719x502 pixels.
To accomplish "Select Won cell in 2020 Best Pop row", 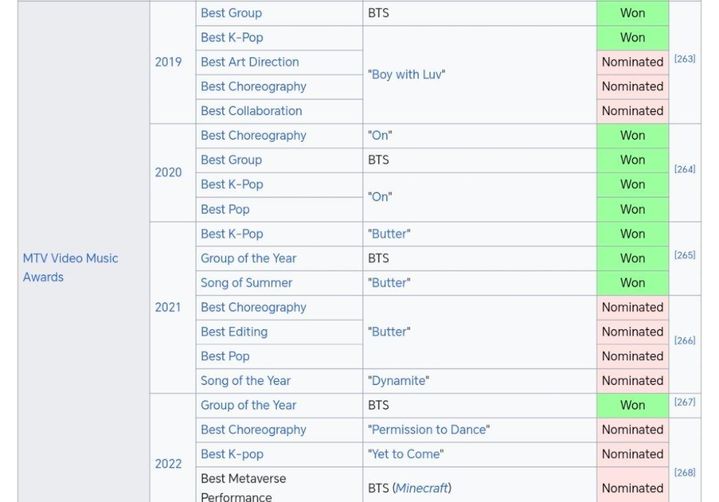I will [x=633, y=209].
